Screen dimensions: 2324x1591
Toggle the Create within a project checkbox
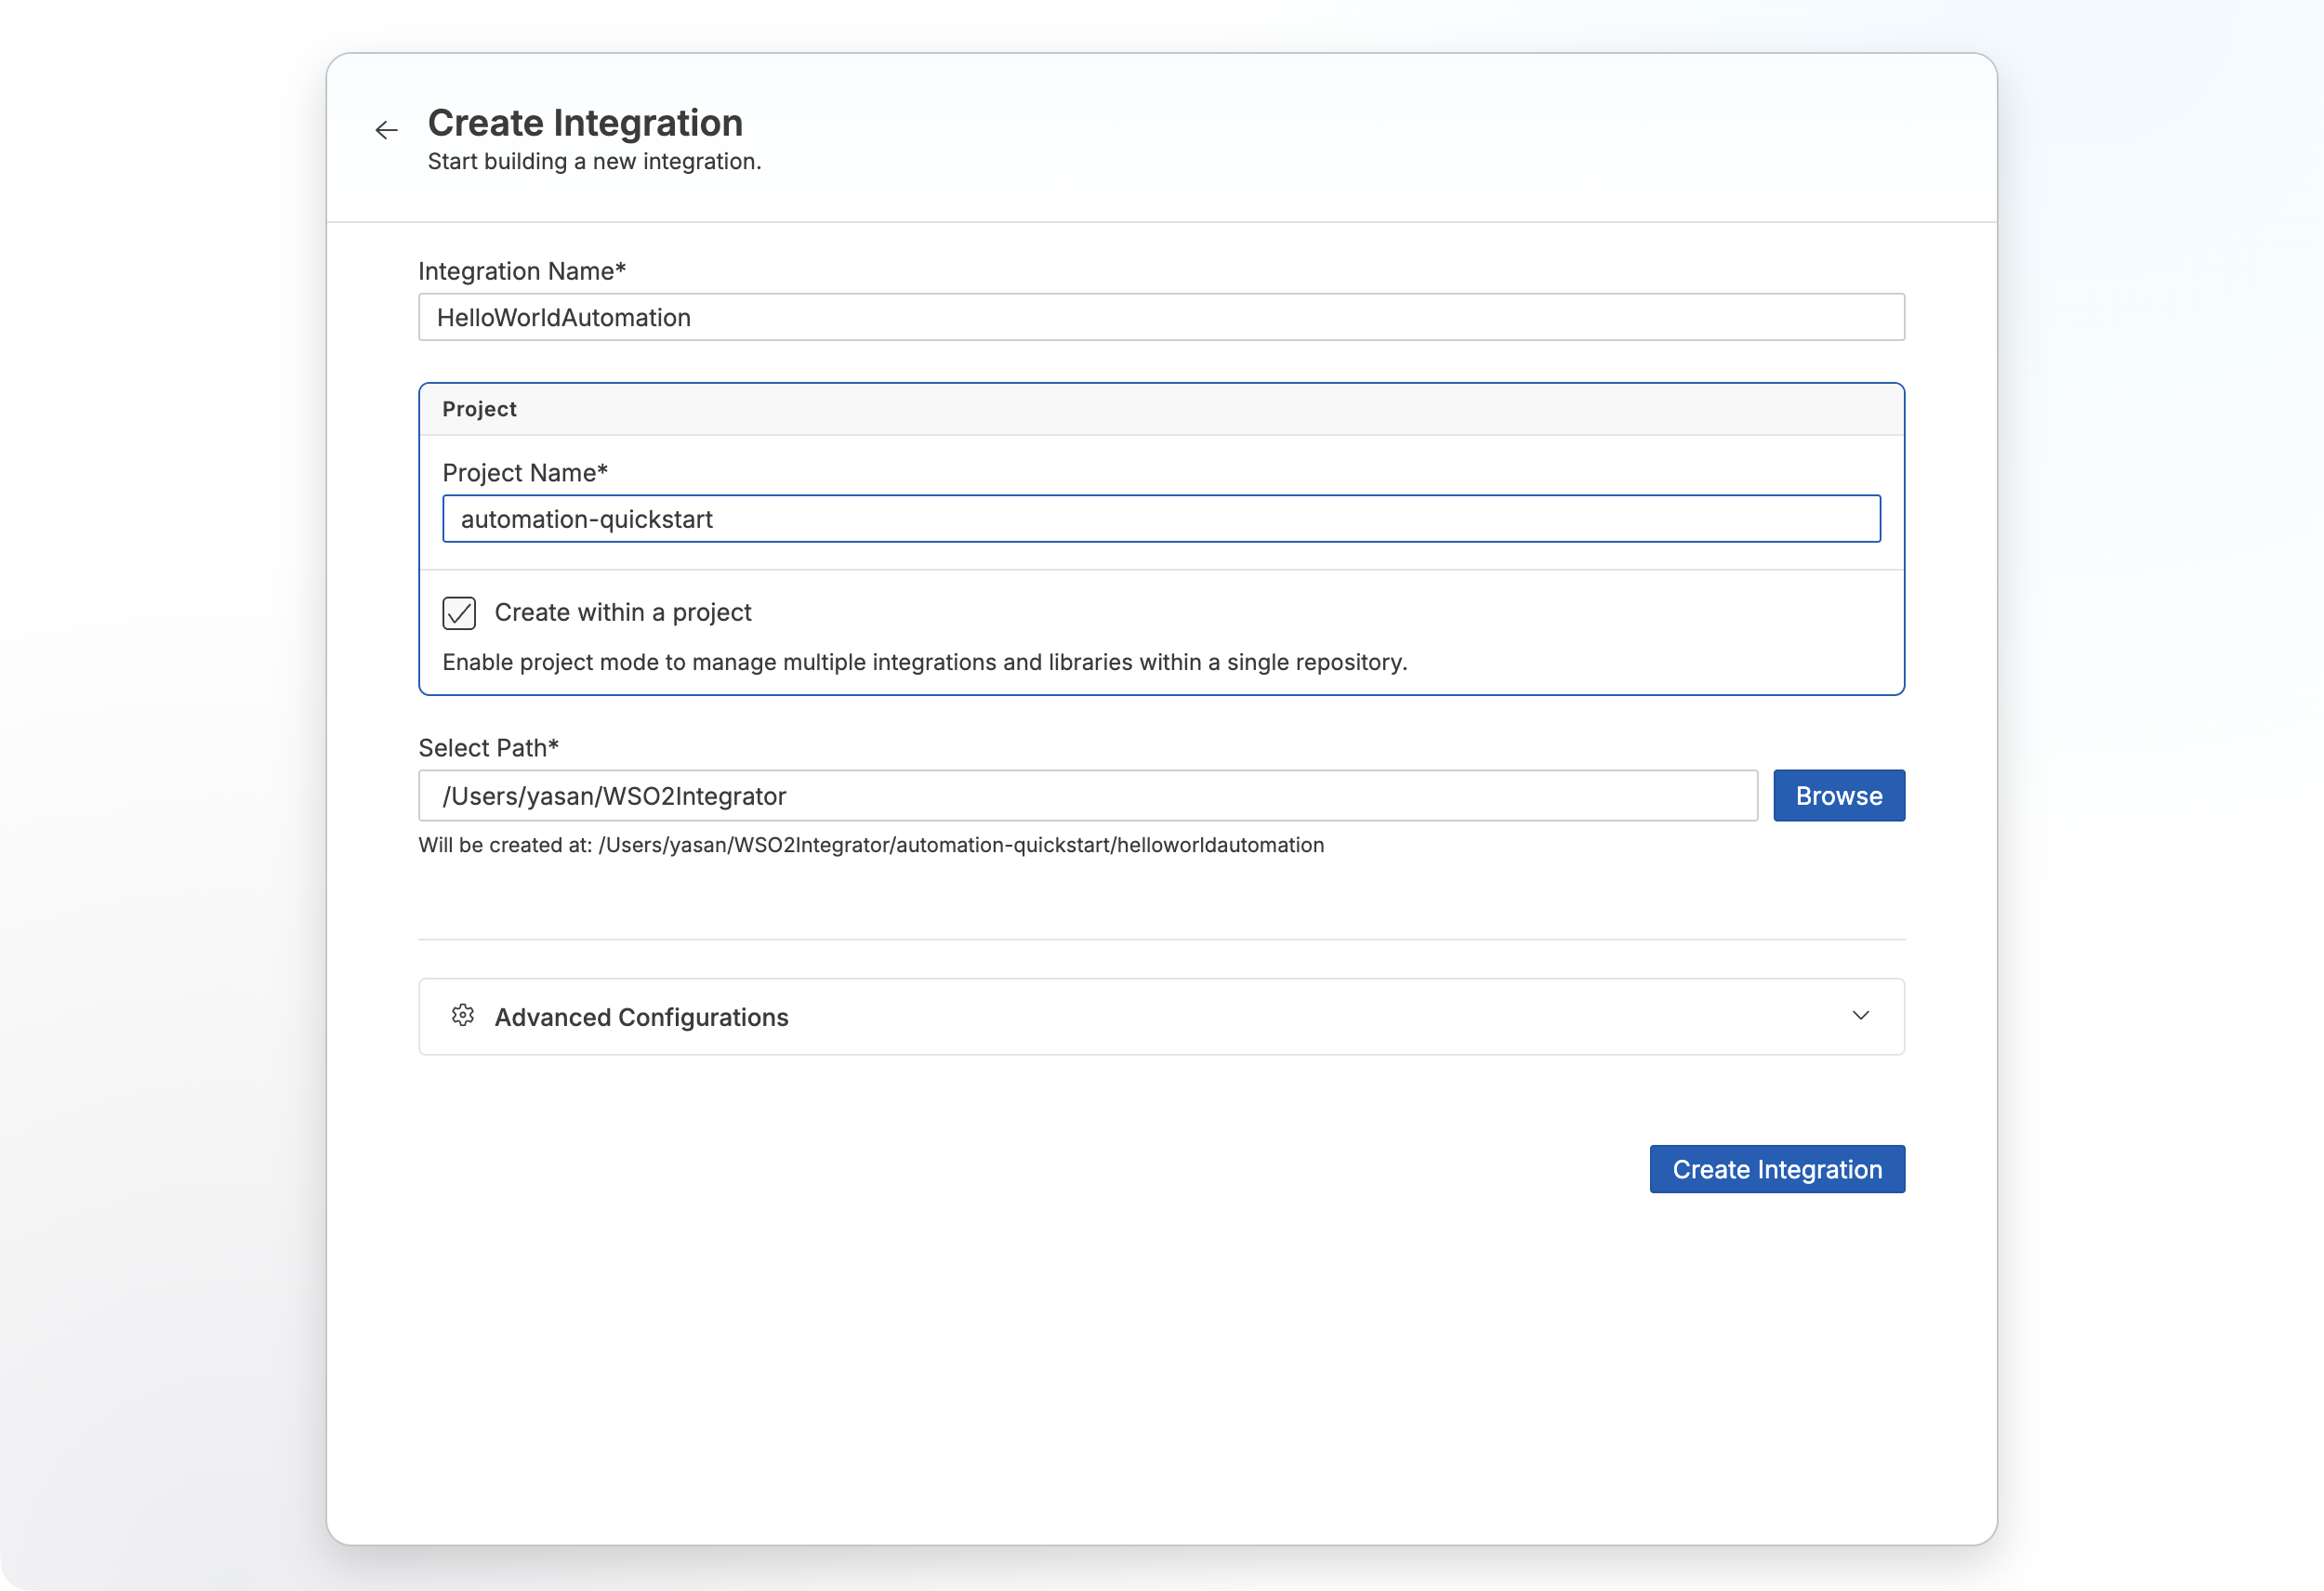(x=459, y=613)
